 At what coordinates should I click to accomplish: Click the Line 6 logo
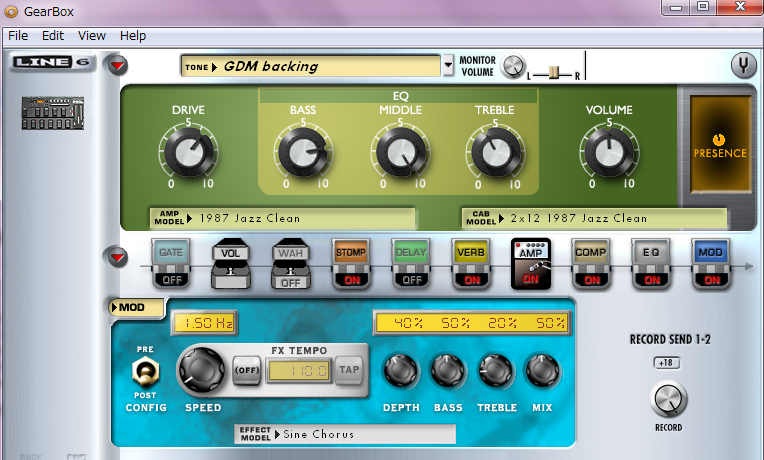[x=51, y=62]
